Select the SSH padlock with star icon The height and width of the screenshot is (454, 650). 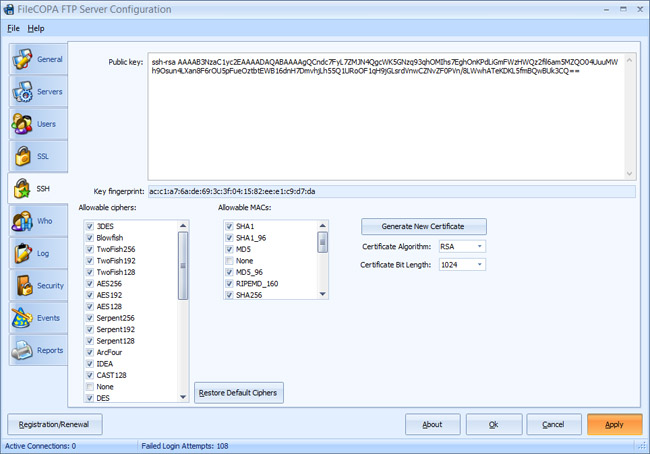[22, 188]
